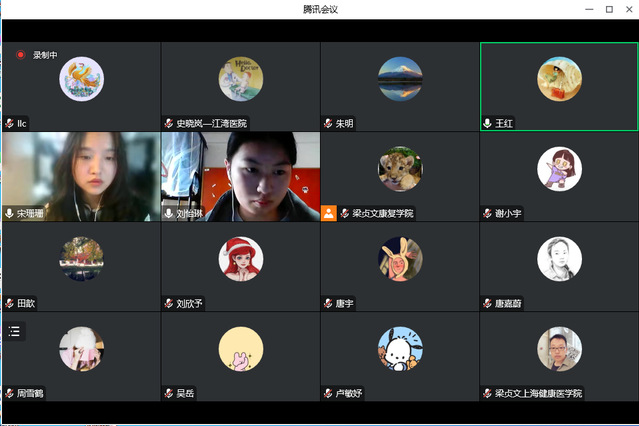Open the participant list icon above 周雪鹤

click(x=14, y=331)
